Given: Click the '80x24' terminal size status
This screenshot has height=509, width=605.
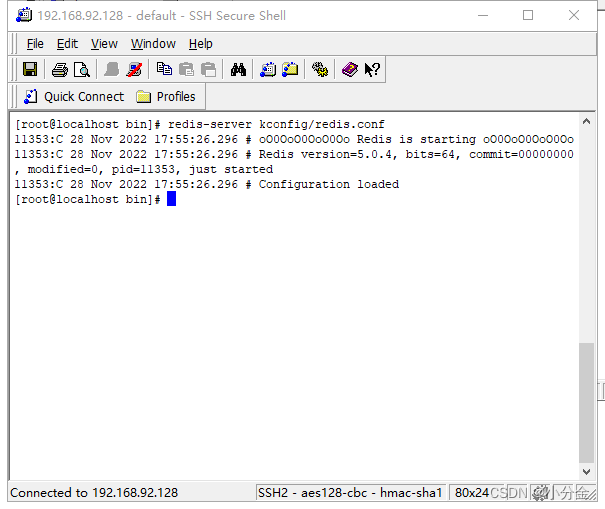Looking at the screenshot, I should click(471, 493).
